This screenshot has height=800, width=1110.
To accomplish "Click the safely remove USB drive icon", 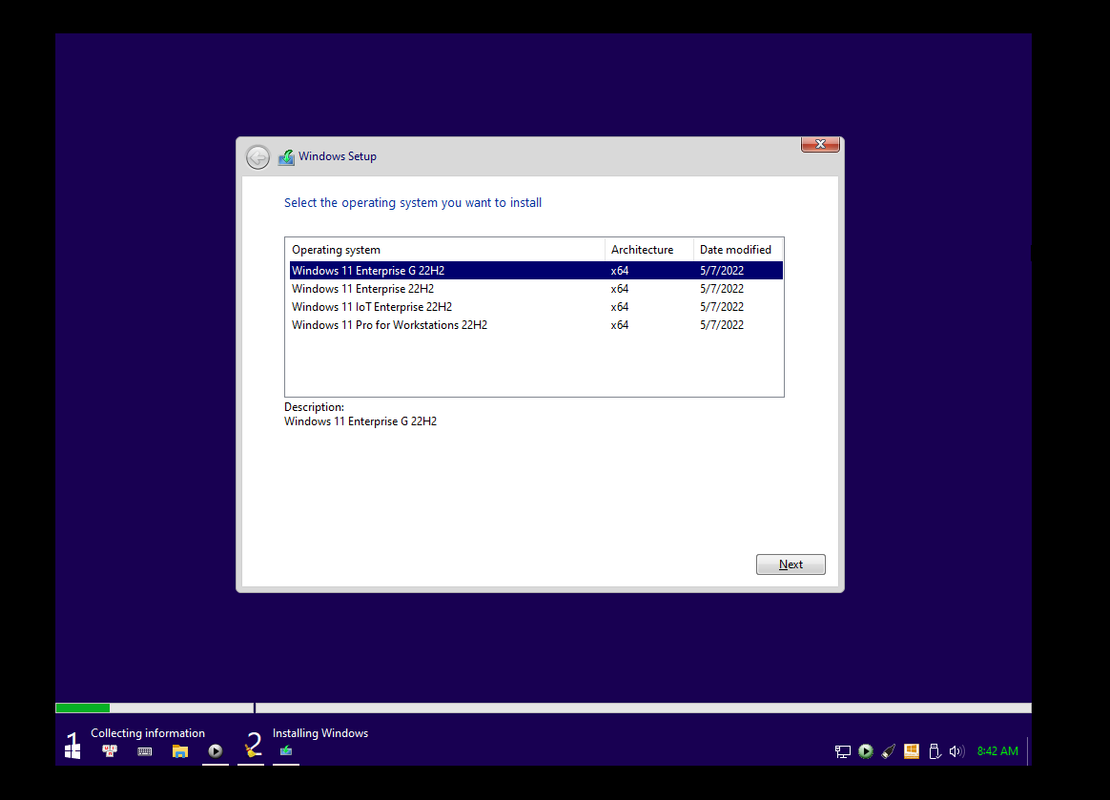I will tap(934, 751).
